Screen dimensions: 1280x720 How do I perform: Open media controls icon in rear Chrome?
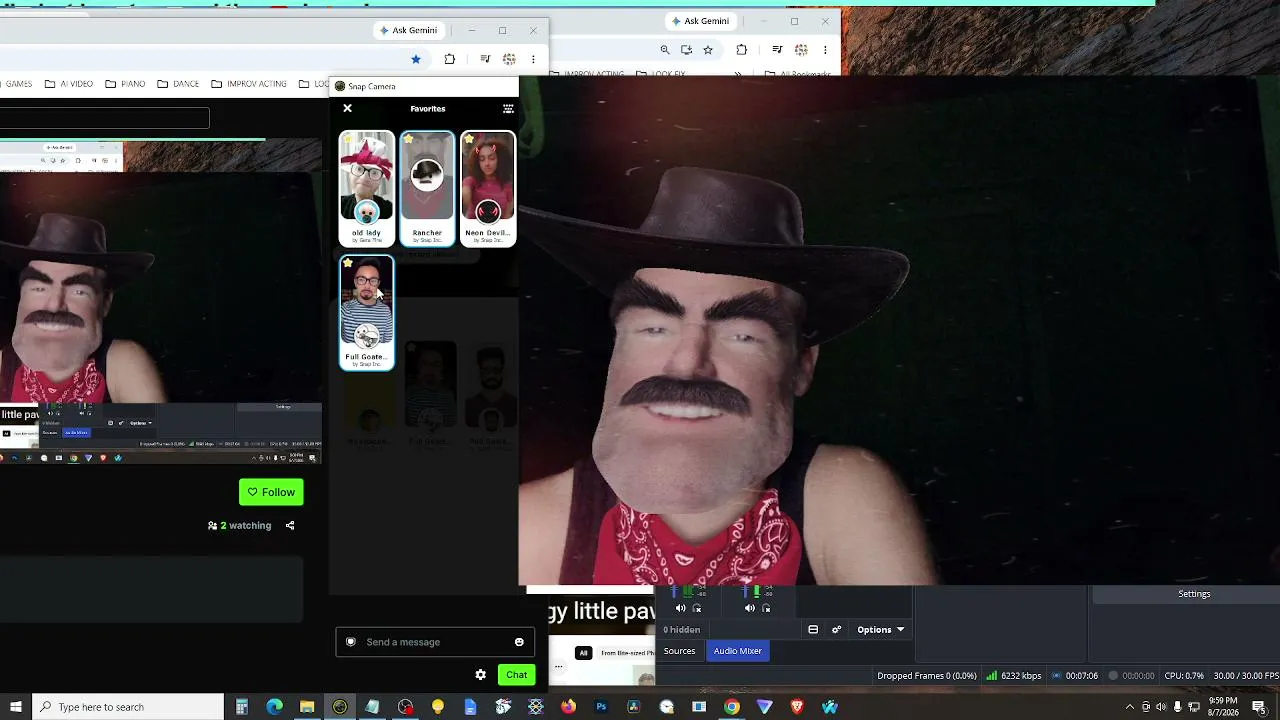777,50
